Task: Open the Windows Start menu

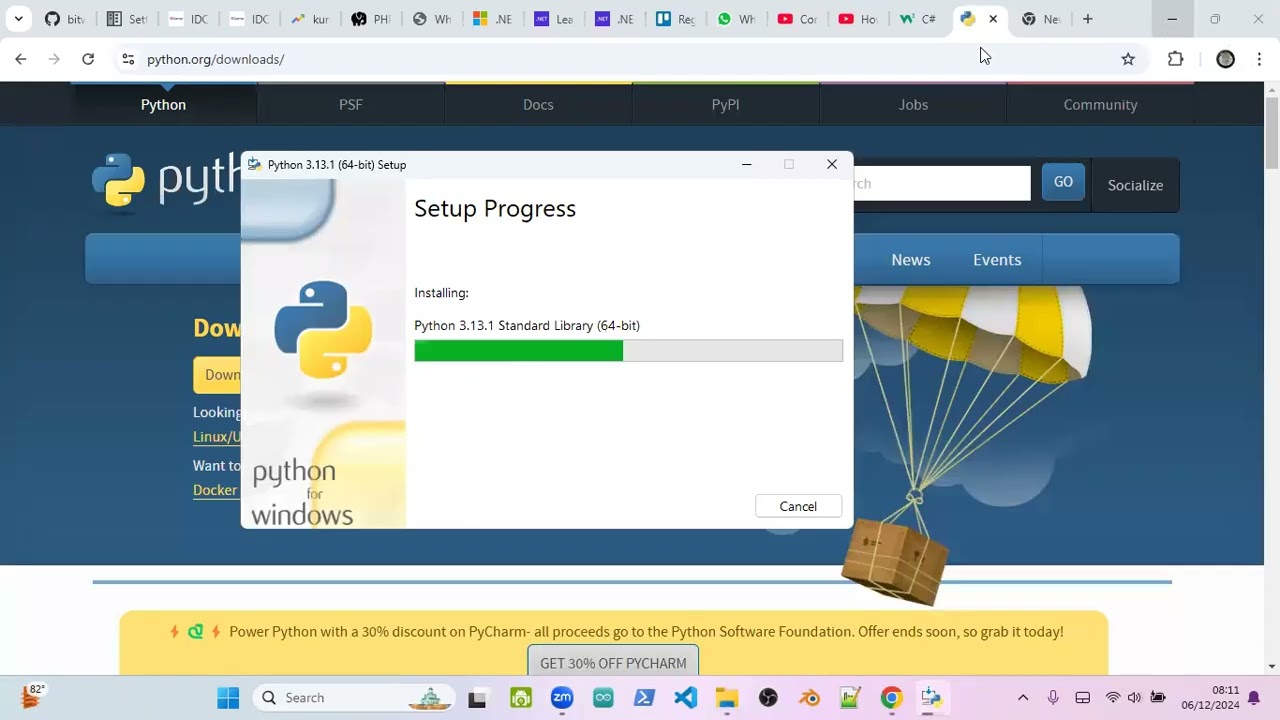Action: [228, 698]
